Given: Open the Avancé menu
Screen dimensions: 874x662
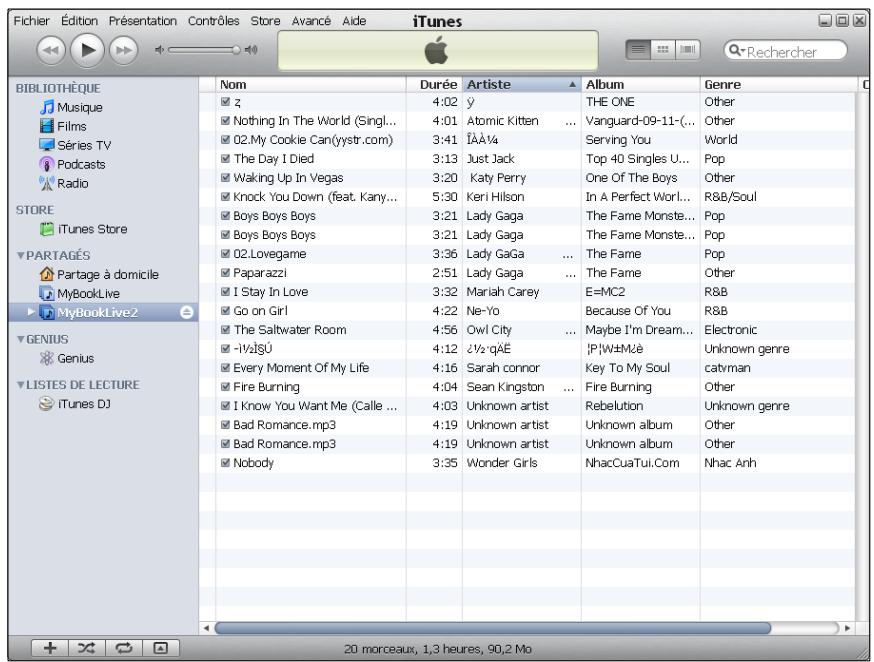Looking at the screenshot, I should point(311,21).
